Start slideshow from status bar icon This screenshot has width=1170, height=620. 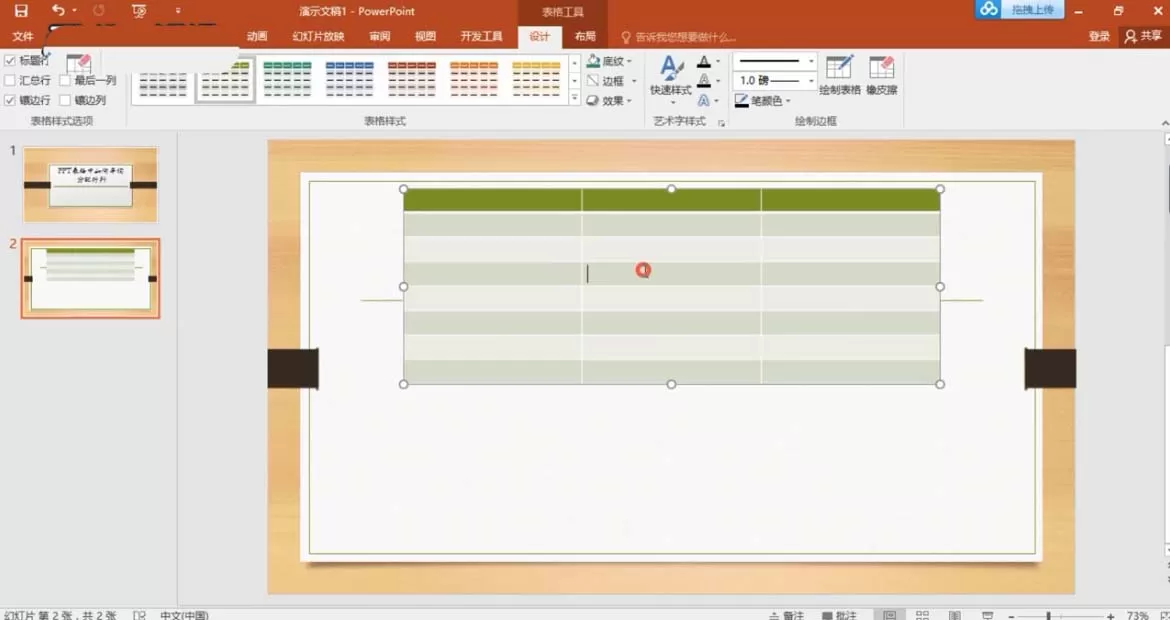point(988,616)
